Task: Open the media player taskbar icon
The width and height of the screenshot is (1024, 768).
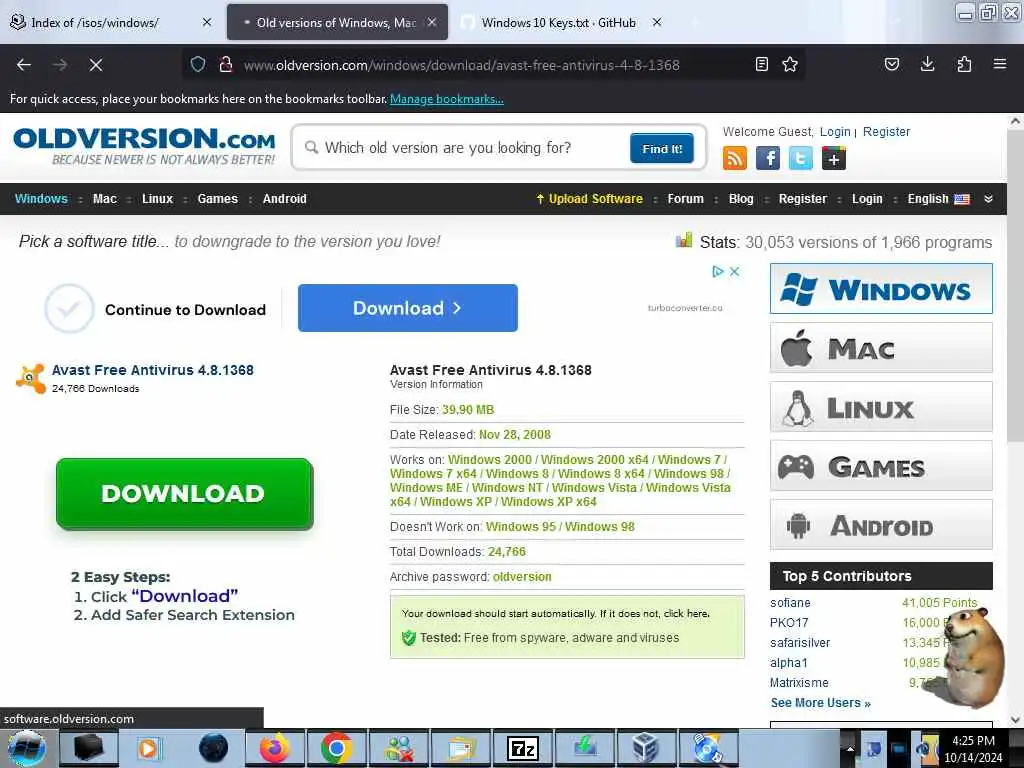Action: click(148, 748)
